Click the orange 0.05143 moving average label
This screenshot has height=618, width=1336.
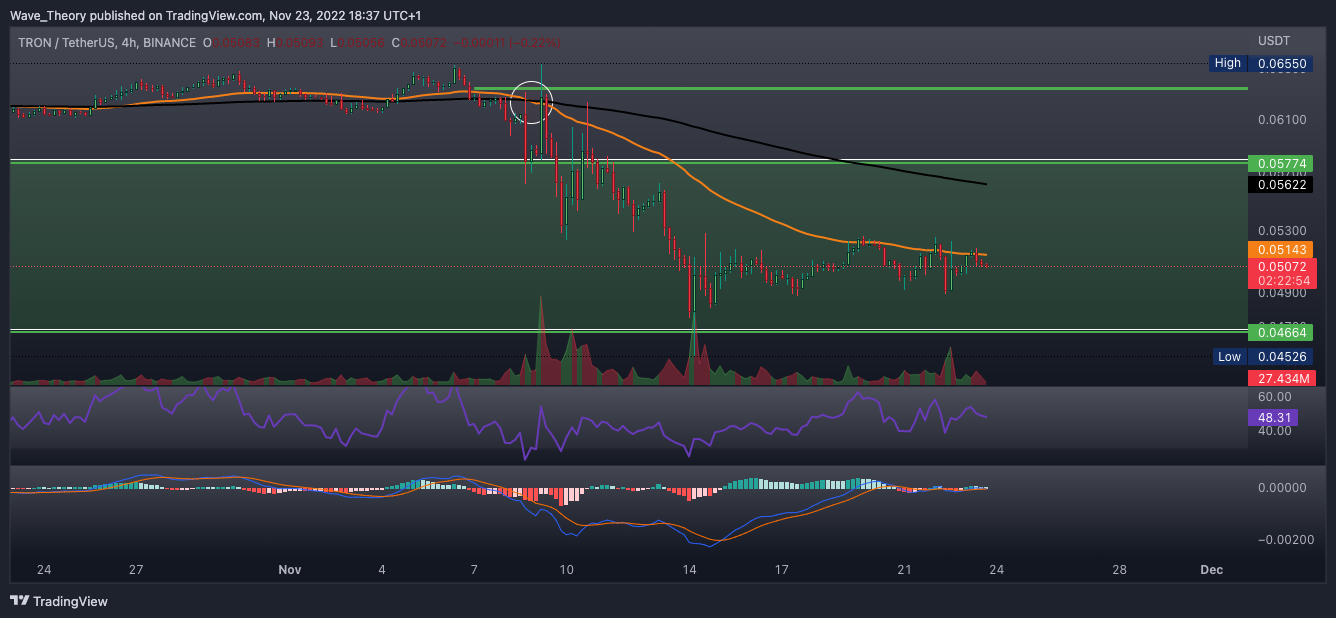[x=1280, y=249]
